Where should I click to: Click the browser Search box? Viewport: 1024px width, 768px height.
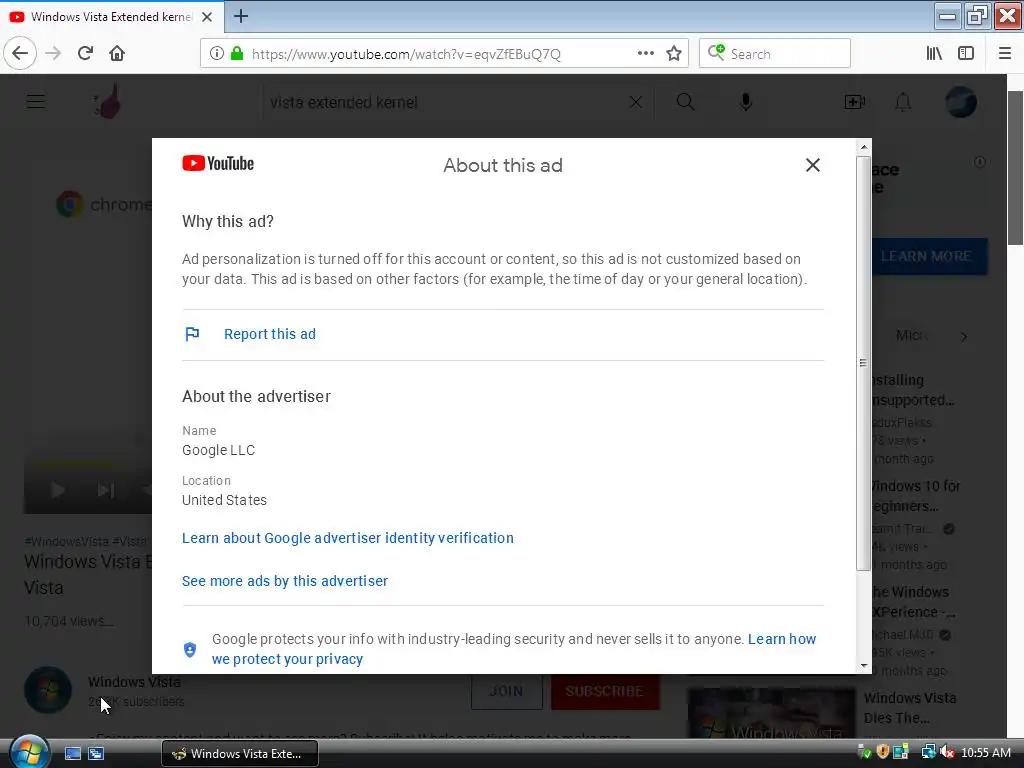click(x=775, y=54)
